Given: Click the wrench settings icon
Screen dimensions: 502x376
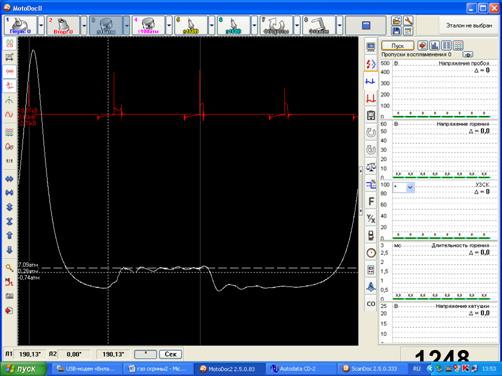Looking at the screenshot, I should pos(408,21).
